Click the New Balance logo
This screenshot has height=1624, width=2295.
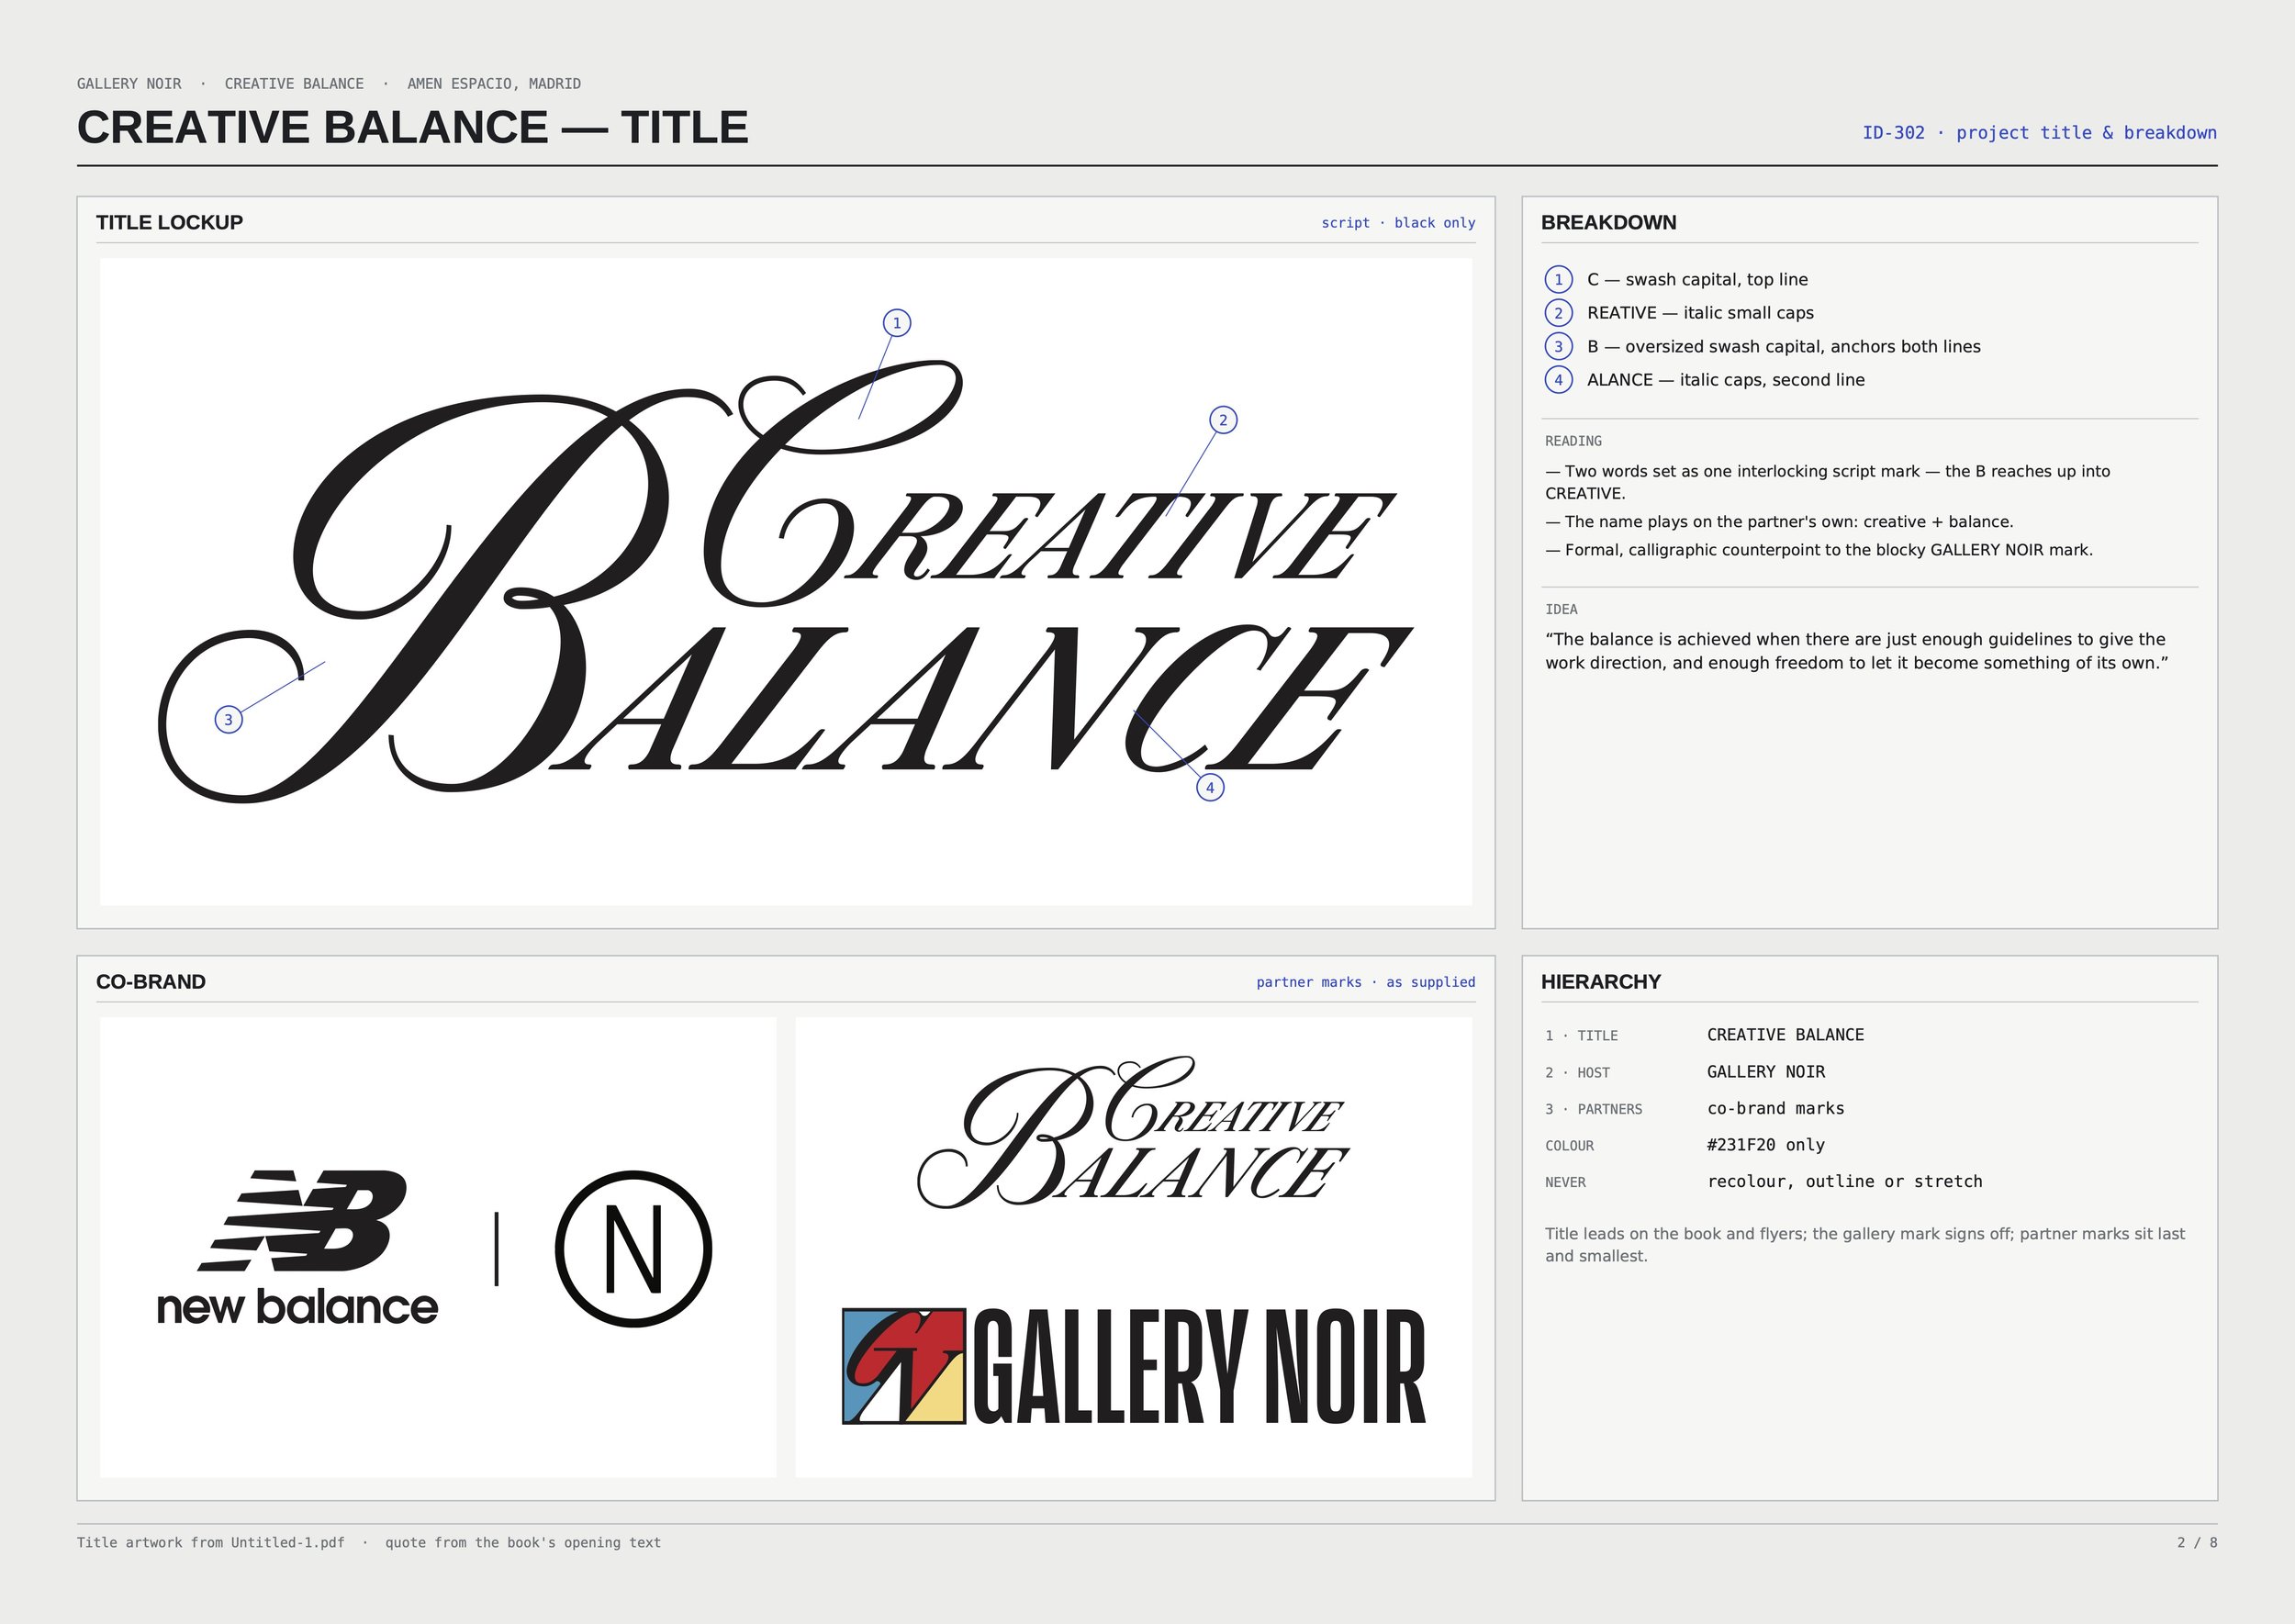[x=298, y=1248]
